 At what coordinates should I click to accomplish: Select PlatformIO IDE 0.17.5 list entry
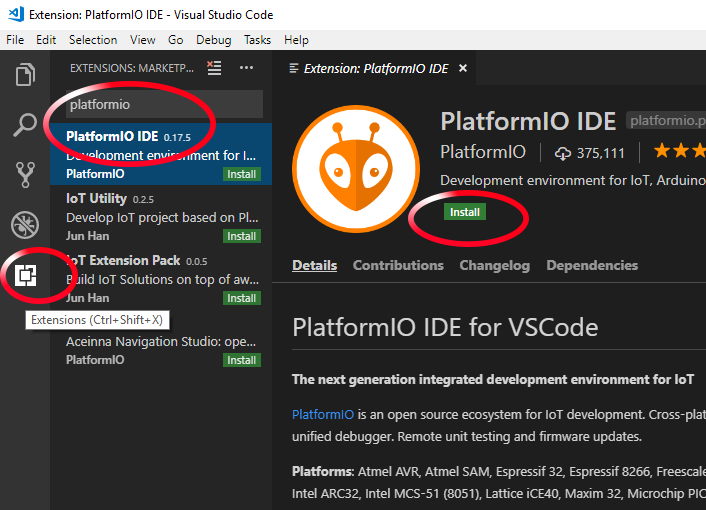pyautogui.click(x=161, y=154)
